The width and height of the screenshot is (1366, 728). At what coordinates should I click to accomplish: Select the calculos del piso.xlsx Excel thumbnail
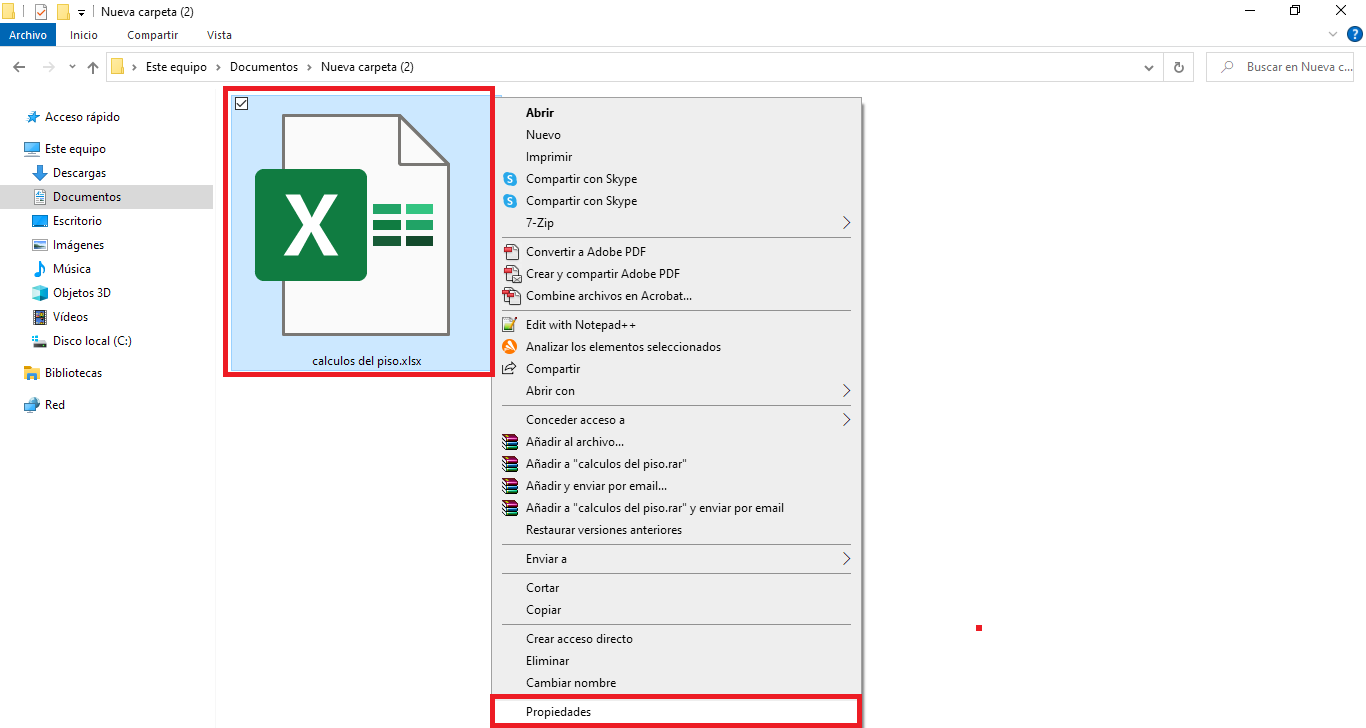coord(359,232)
